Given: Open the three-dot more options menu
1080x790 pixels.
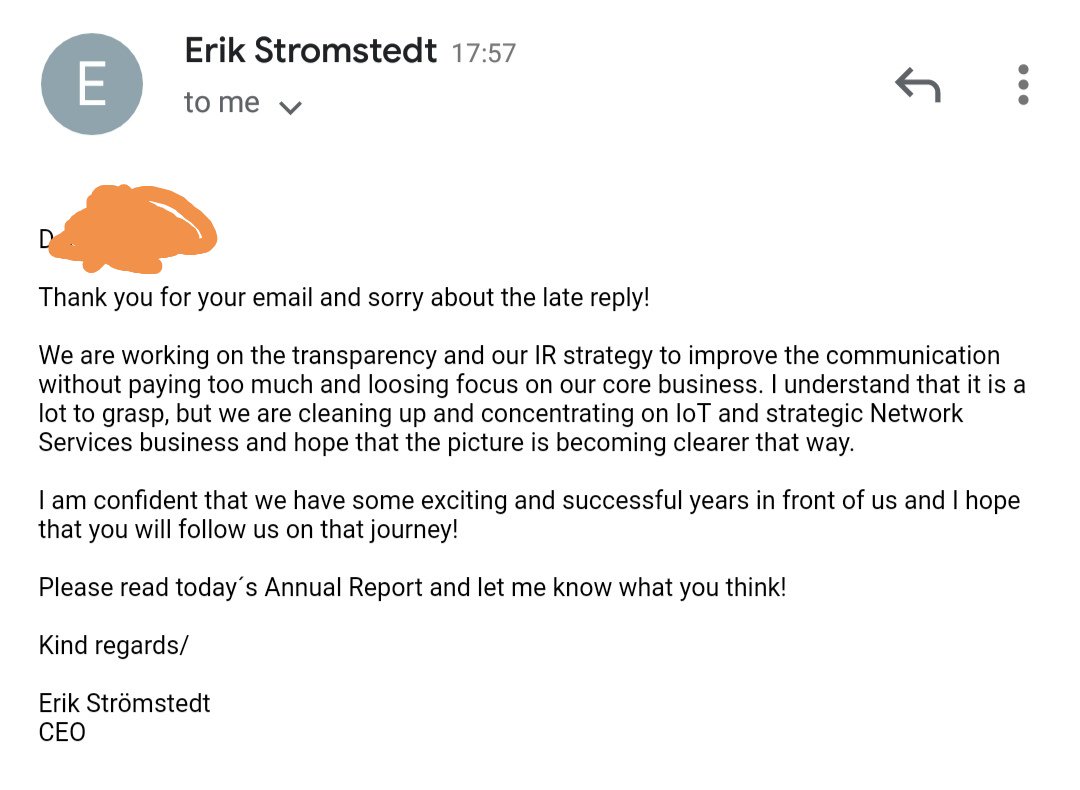Looking at the screenshot, I should (1023, 85).
